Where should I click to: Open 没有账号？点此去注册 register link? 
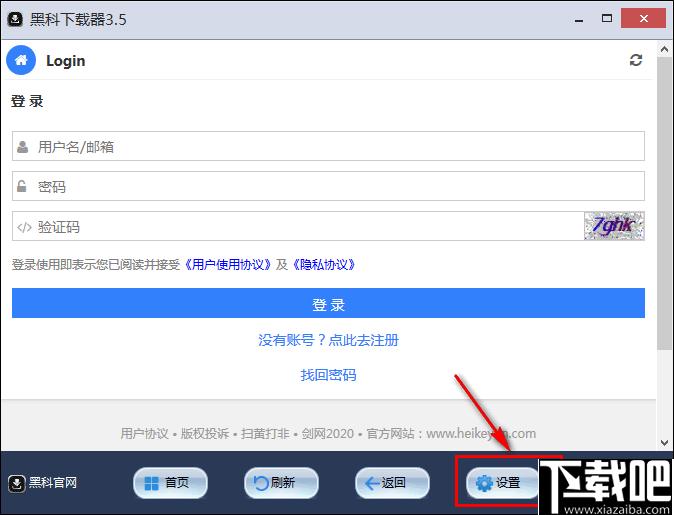(328, 340)
